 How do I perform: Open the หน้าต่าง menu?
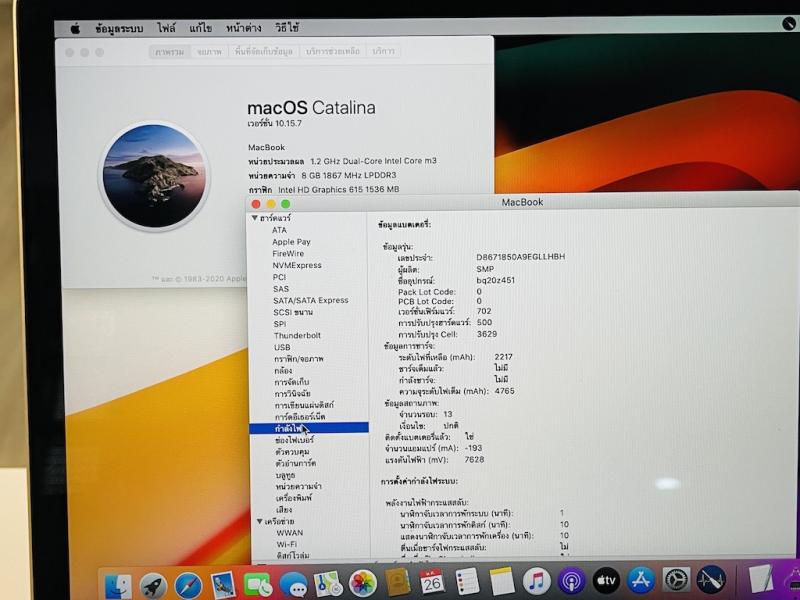click(x=244, y=28)
